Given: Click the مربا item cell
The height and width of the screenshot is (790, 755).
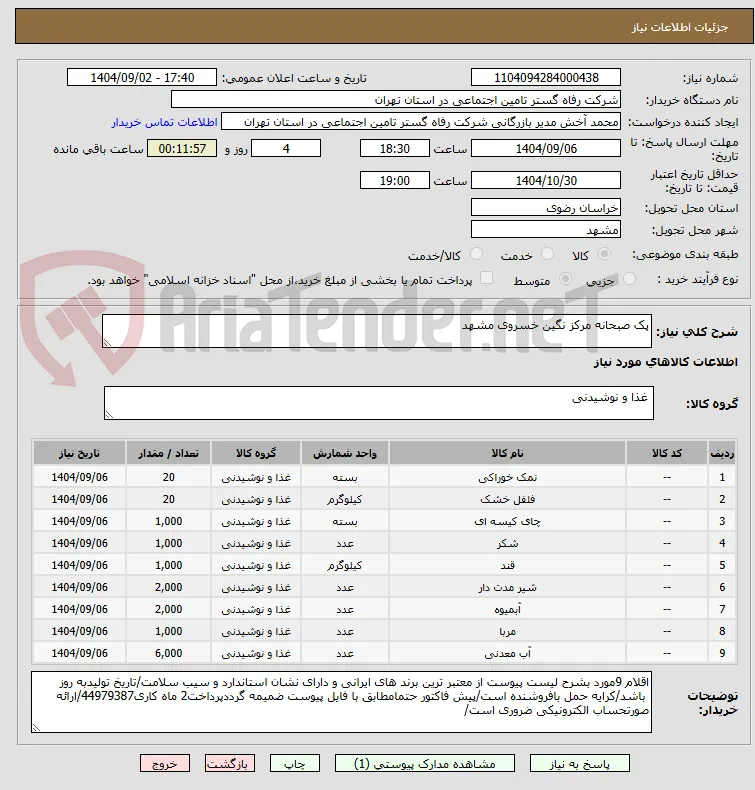Looking at the screenshot, I should (507, 631).
